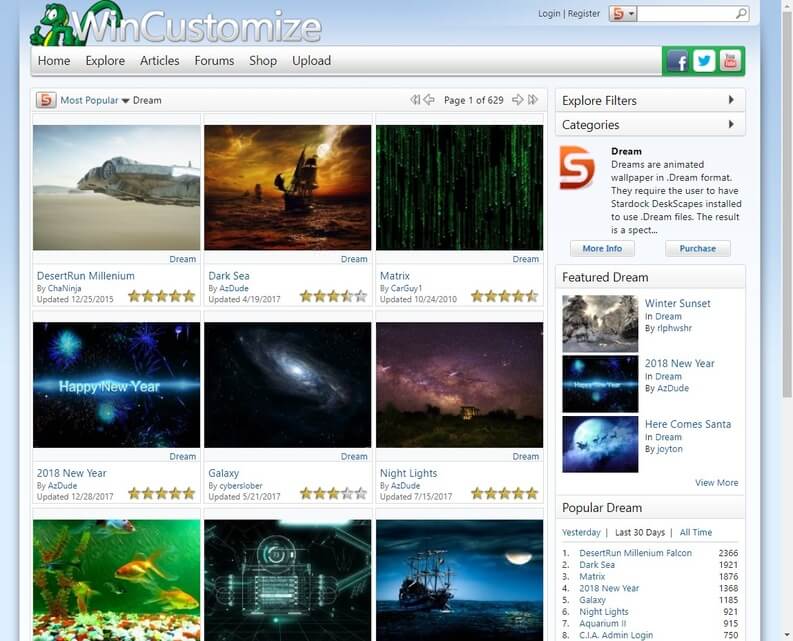Open the Facebook social icon
The image size is (793, 641).
(x=677, y=61)
